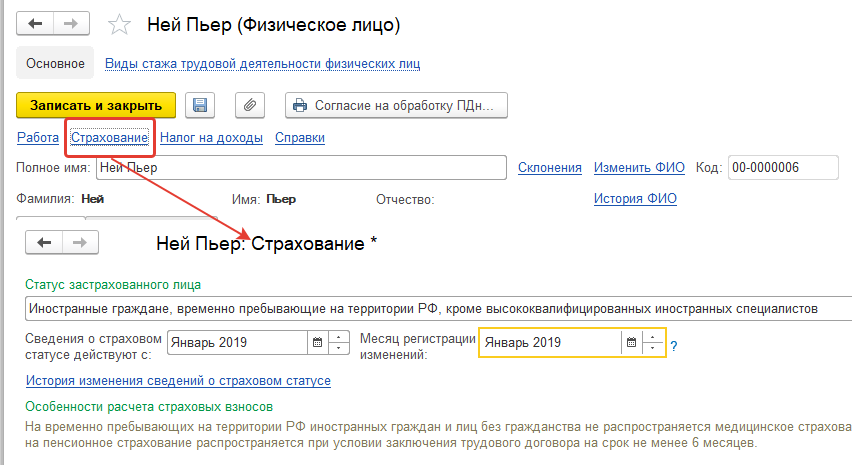Open Налог на доходы link
852x465 pixels.
pyautogui.click(x=211, y=138)
